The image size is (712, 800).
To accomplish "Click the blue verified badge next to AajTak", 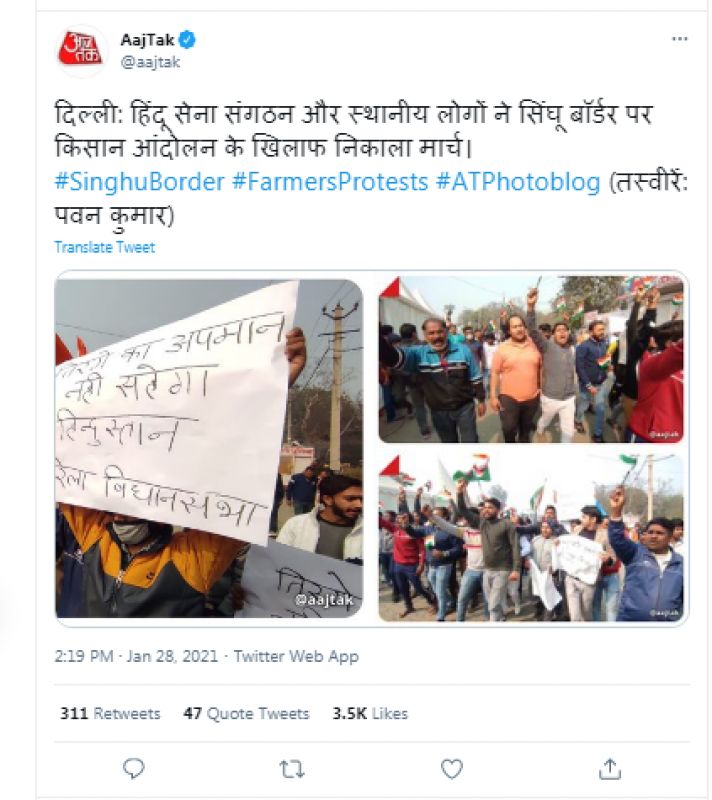I will pyautogui.click(x=187, y=39).
